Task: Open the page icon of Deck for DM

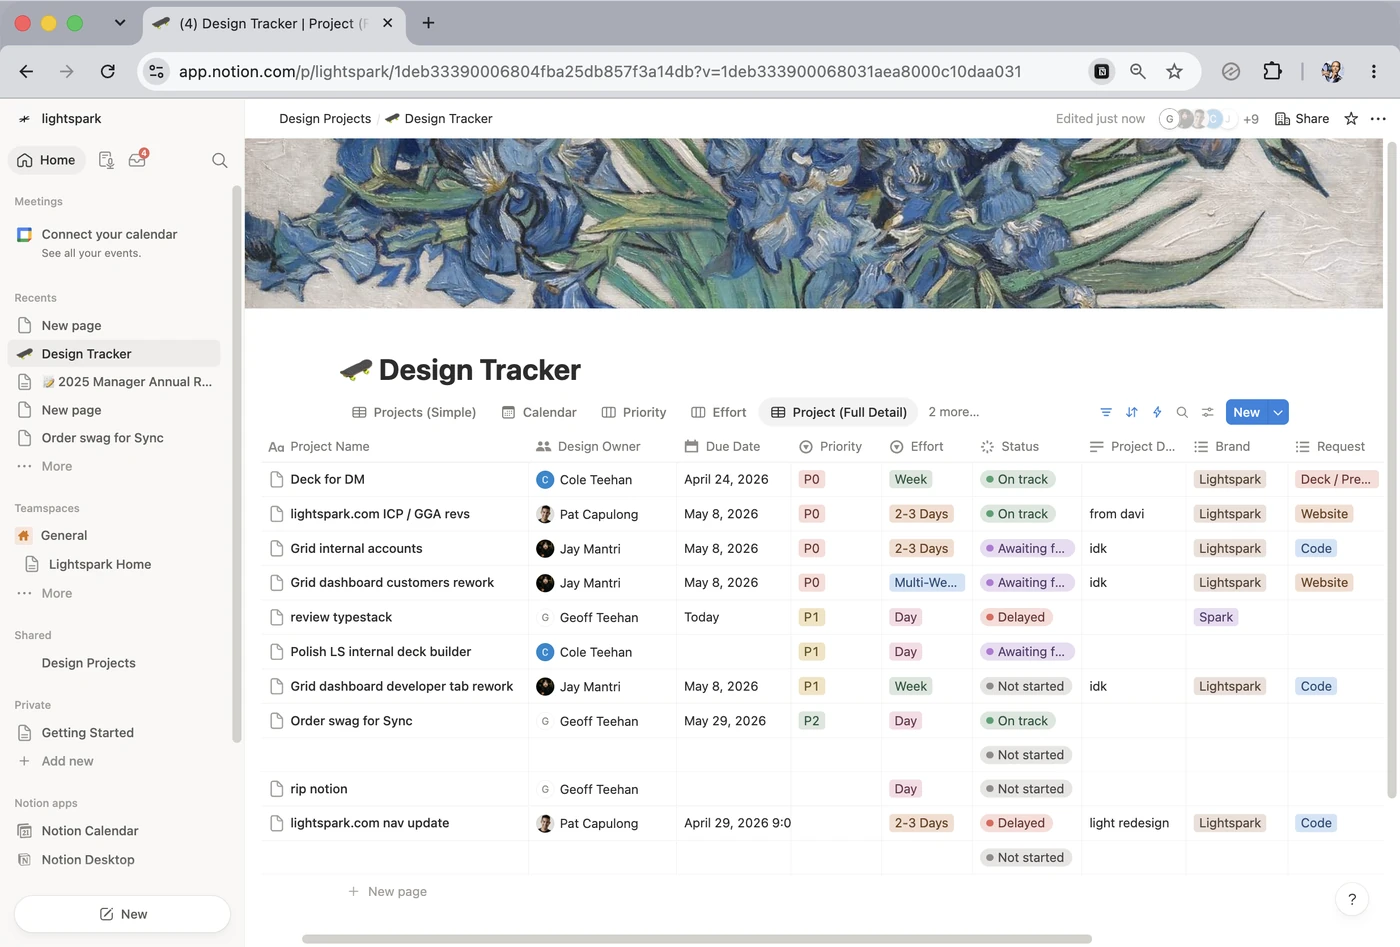Action: [x=277, y=479]
